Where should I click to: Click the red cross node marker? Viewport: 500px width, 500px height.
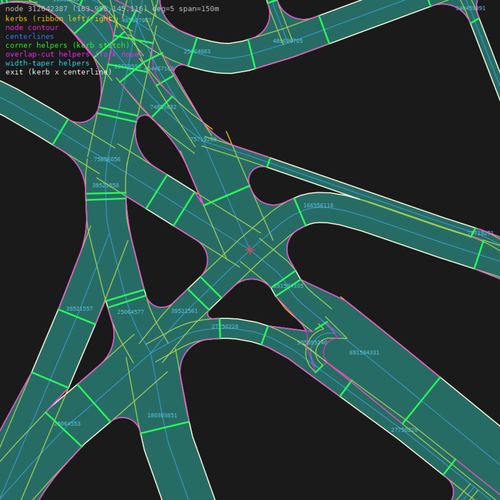point(250,250)
